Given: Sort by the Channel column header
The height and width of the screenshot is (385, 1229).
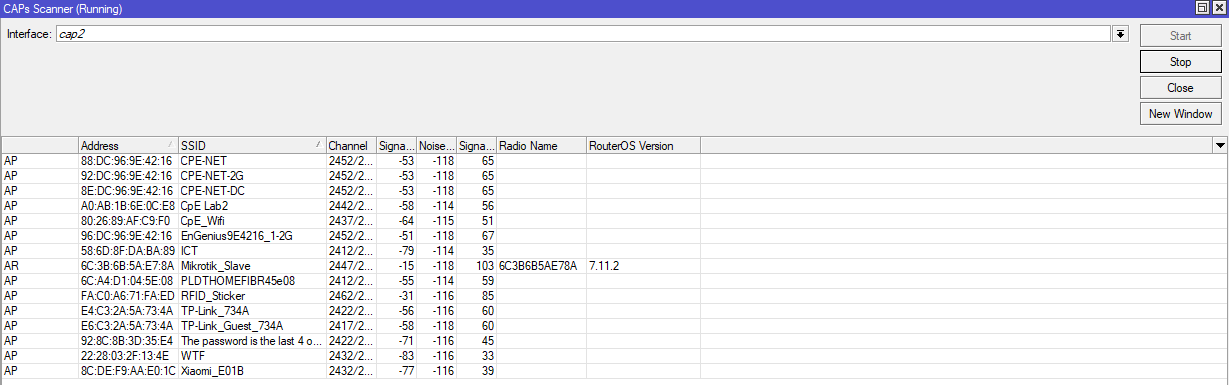Looking at the screenshot, I should 351,146.
